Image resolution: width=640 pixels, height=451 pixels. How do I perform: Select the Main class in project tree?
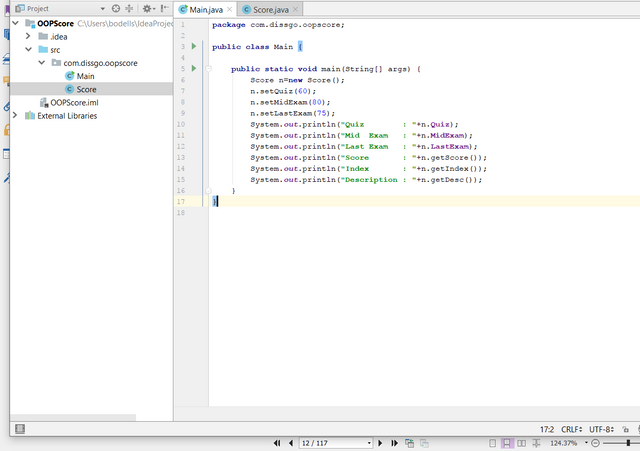85,76
